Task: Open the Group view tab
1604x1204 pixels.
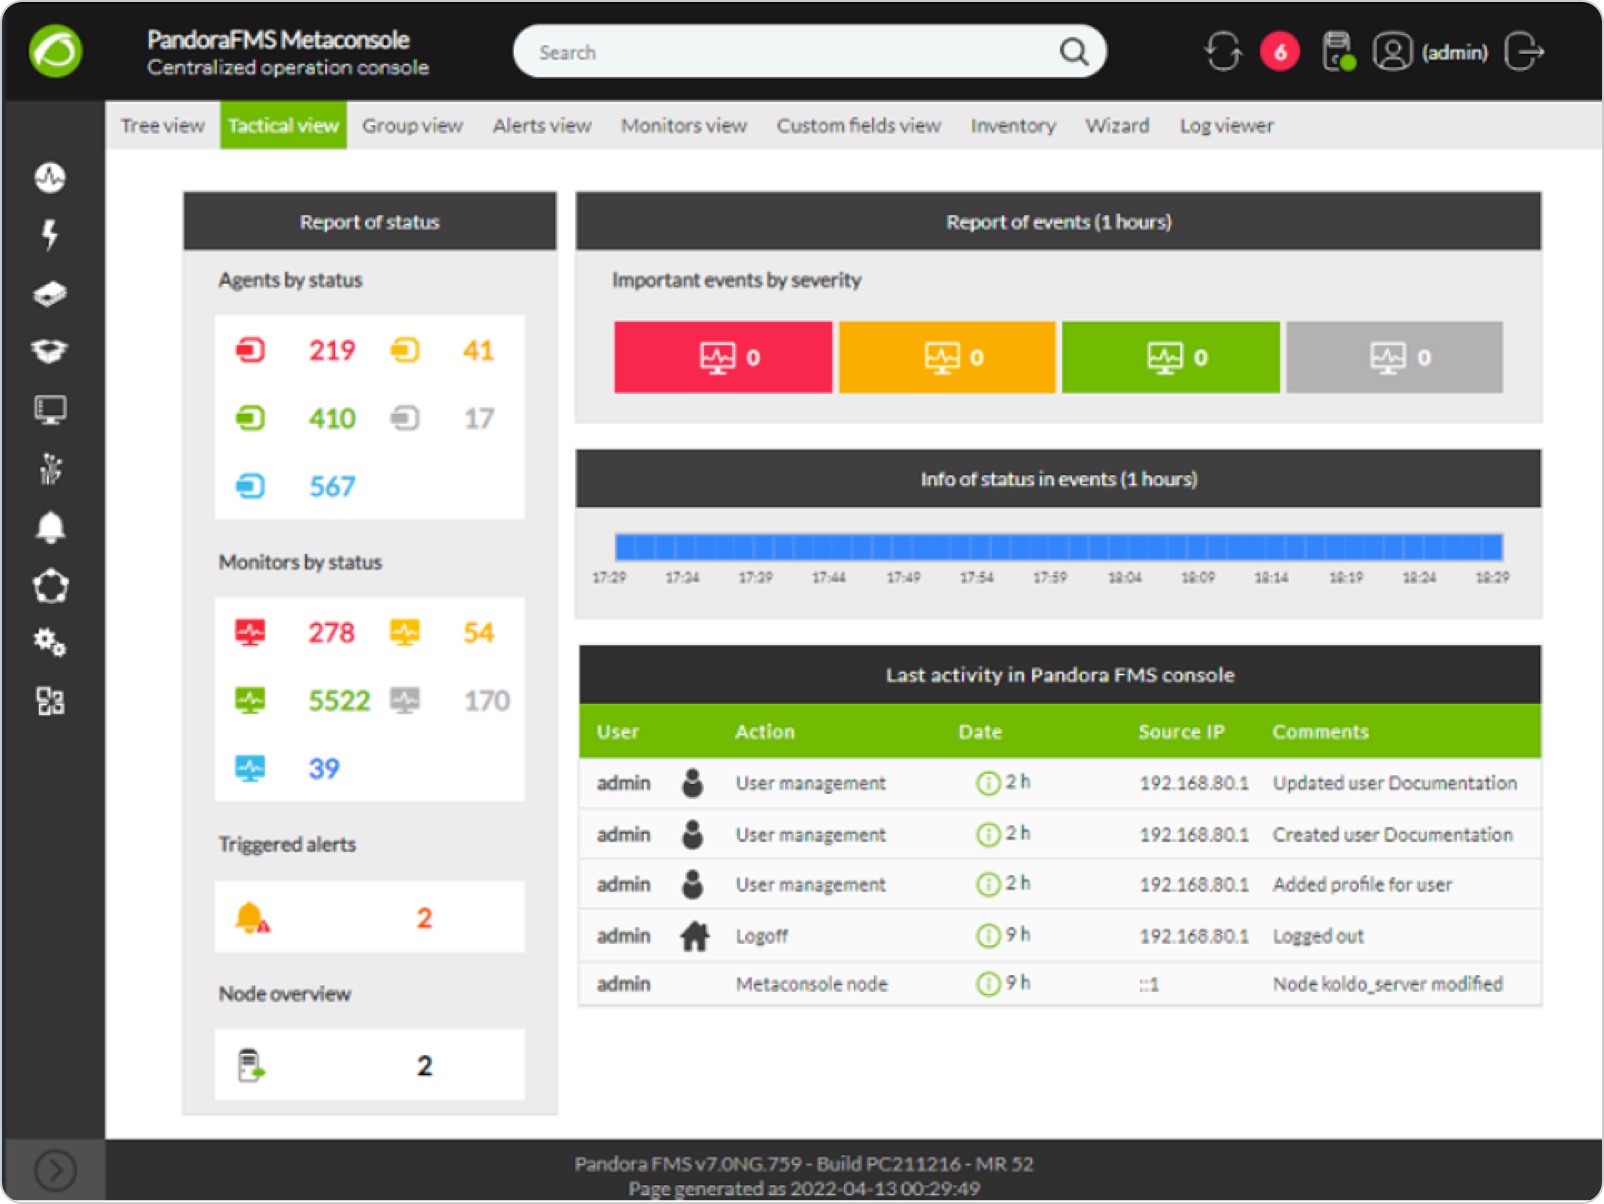Action: click(412, 125)
